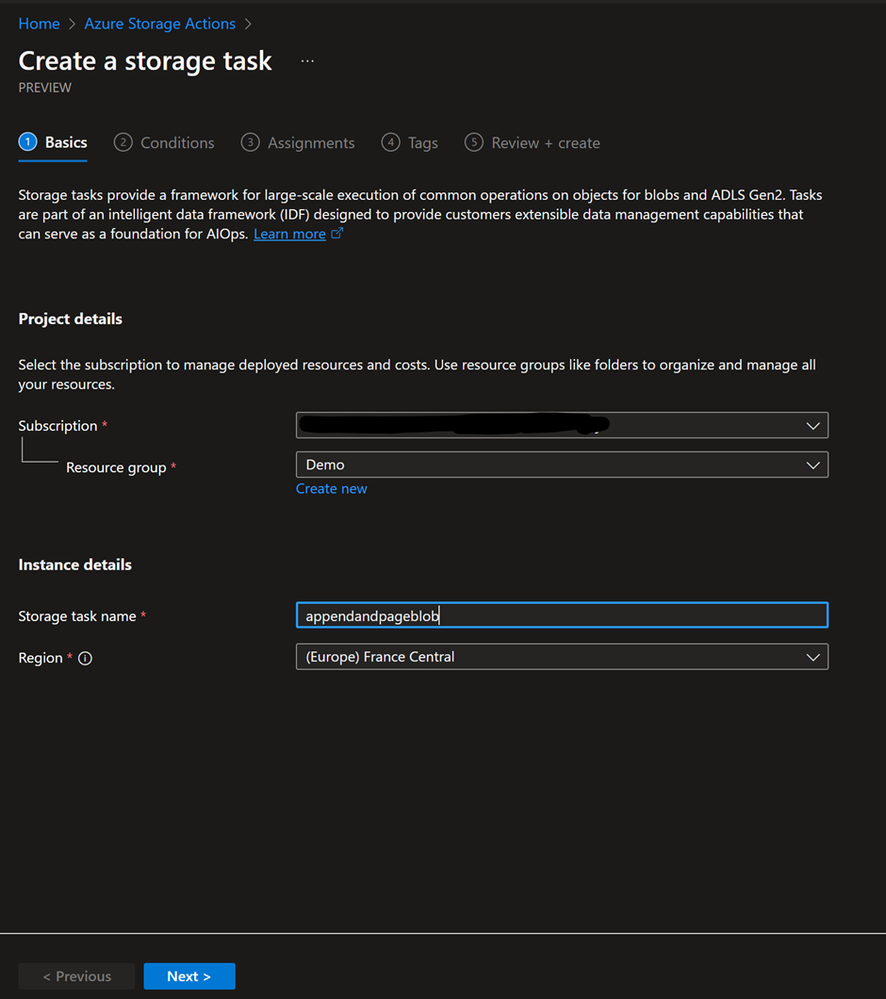Image resolution: width=886 pixels, height=999 pixels.
Task: Open the Assignments tab
Action: [x=298, y=143]
